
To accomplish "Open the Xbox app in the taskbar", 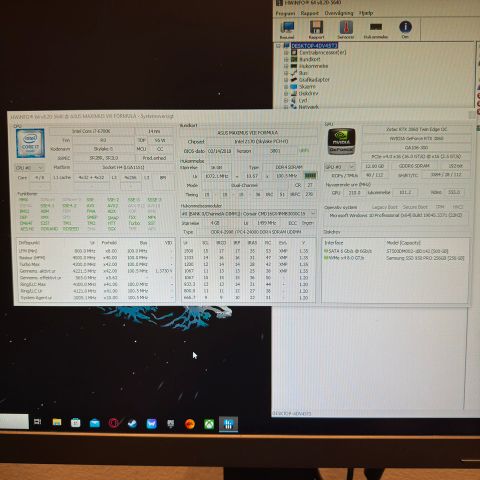I will pyautogui.click(x=209, y=424).
